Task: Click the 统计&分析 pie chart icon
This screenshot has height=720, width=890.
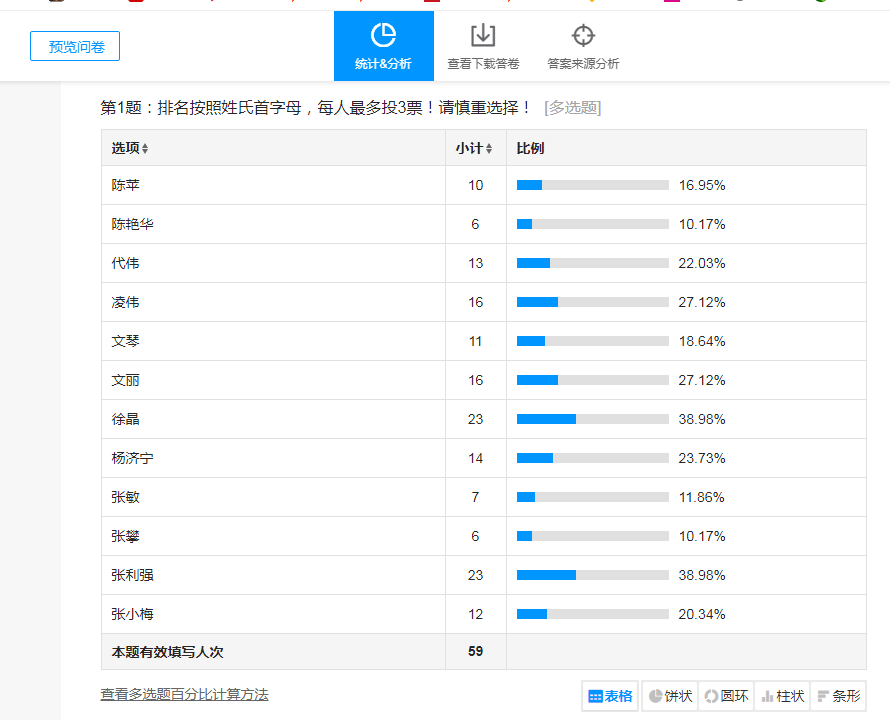Action: point(383,36)
